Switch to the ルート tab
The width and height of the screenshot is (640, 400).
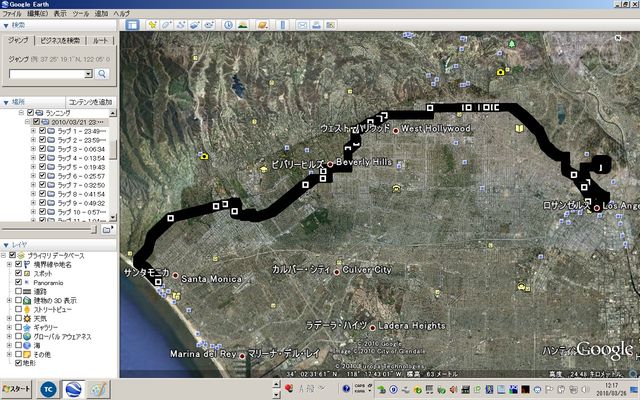click(x=101, y=40)
